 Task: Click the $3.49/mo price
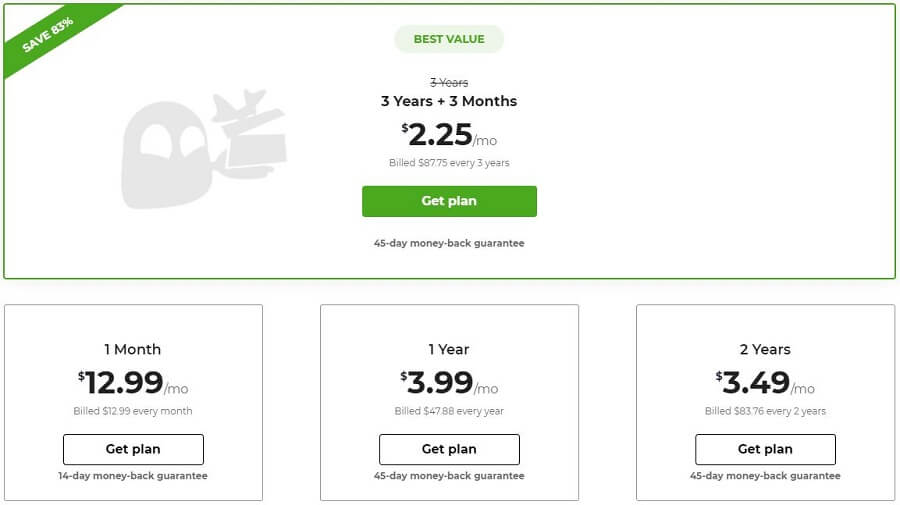(x=765, y=383)
